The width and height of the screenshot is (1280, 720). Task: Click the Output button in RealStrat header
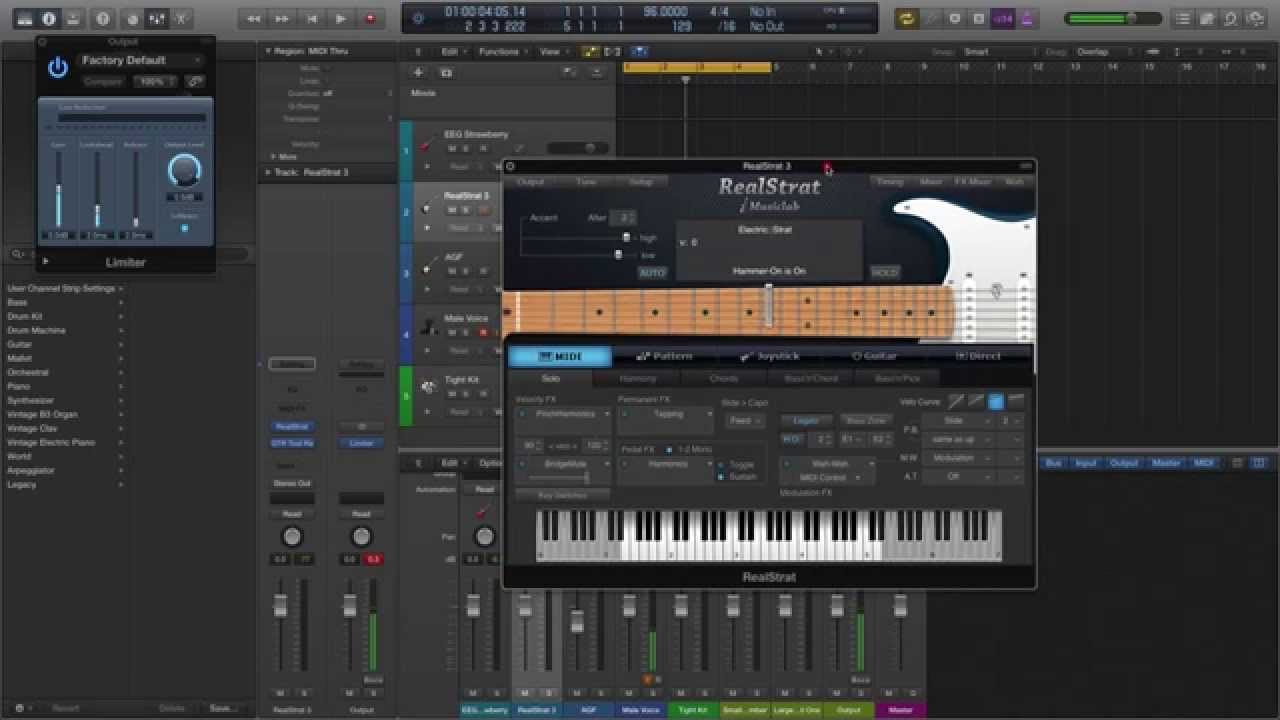click(x=530, y=182)
